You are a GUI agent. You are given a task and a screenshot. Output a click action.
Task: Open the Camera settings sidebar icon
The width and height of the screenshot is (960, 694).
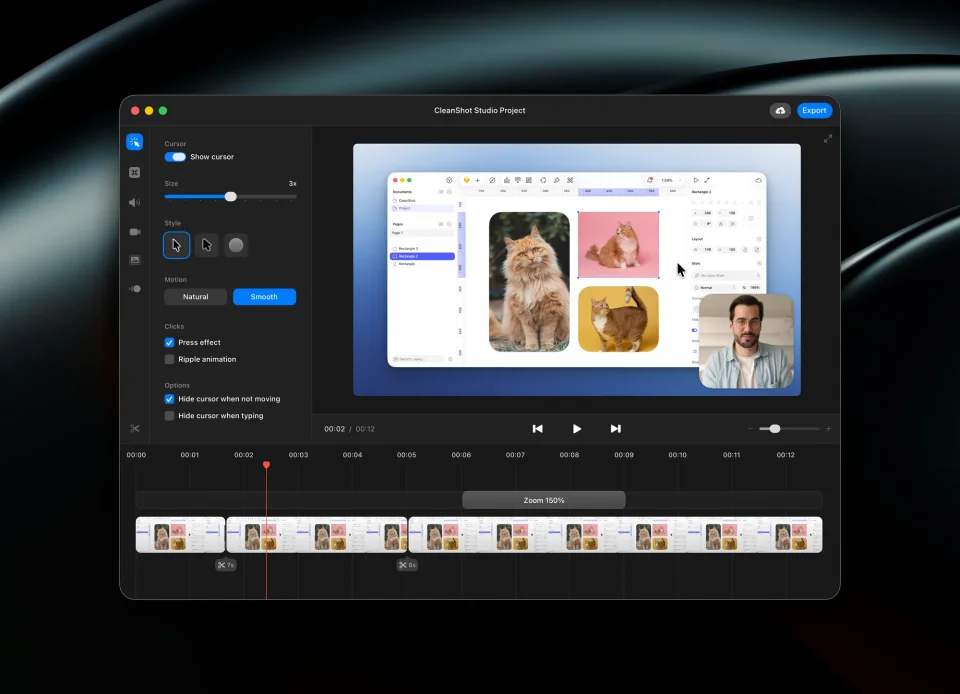point(135,232)
